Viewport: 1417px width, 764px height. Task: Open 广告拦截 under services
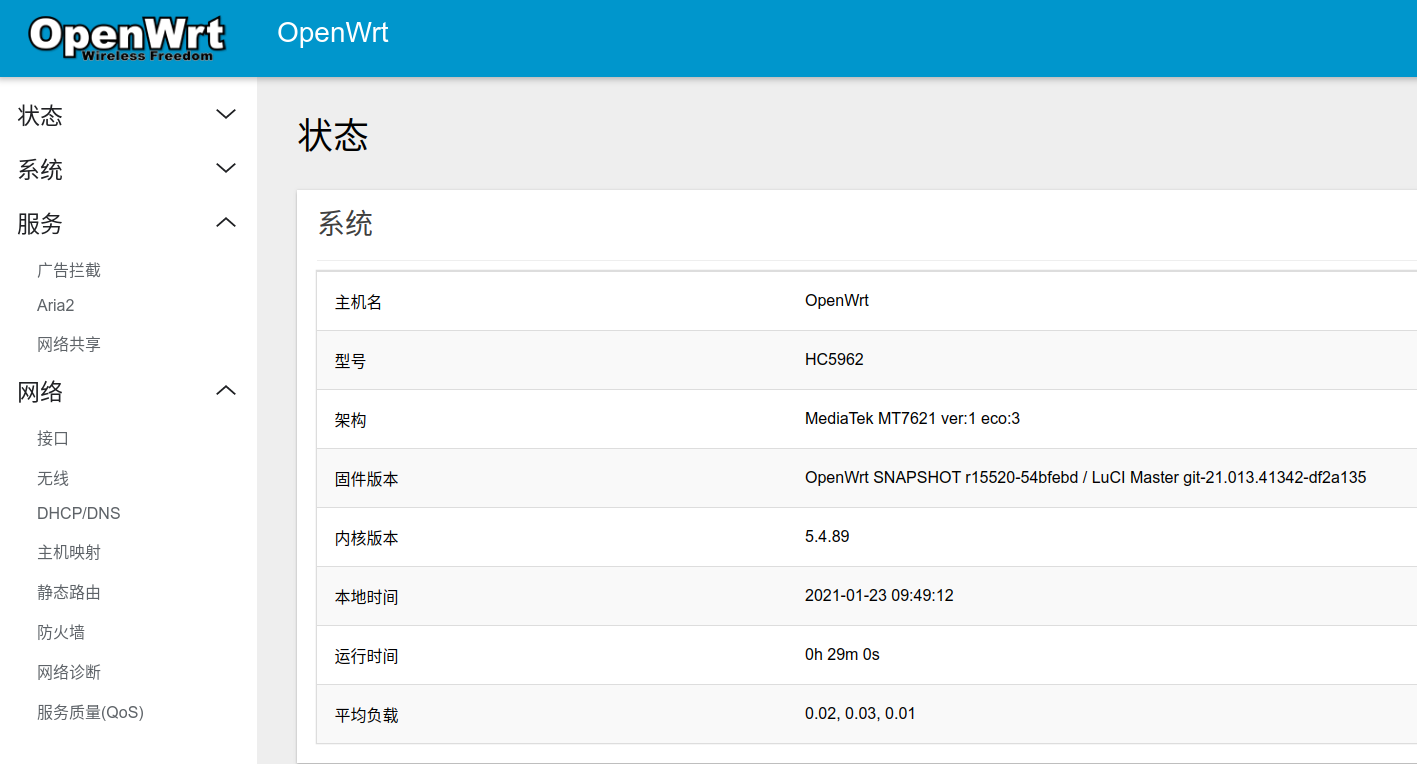click(69, 270)
